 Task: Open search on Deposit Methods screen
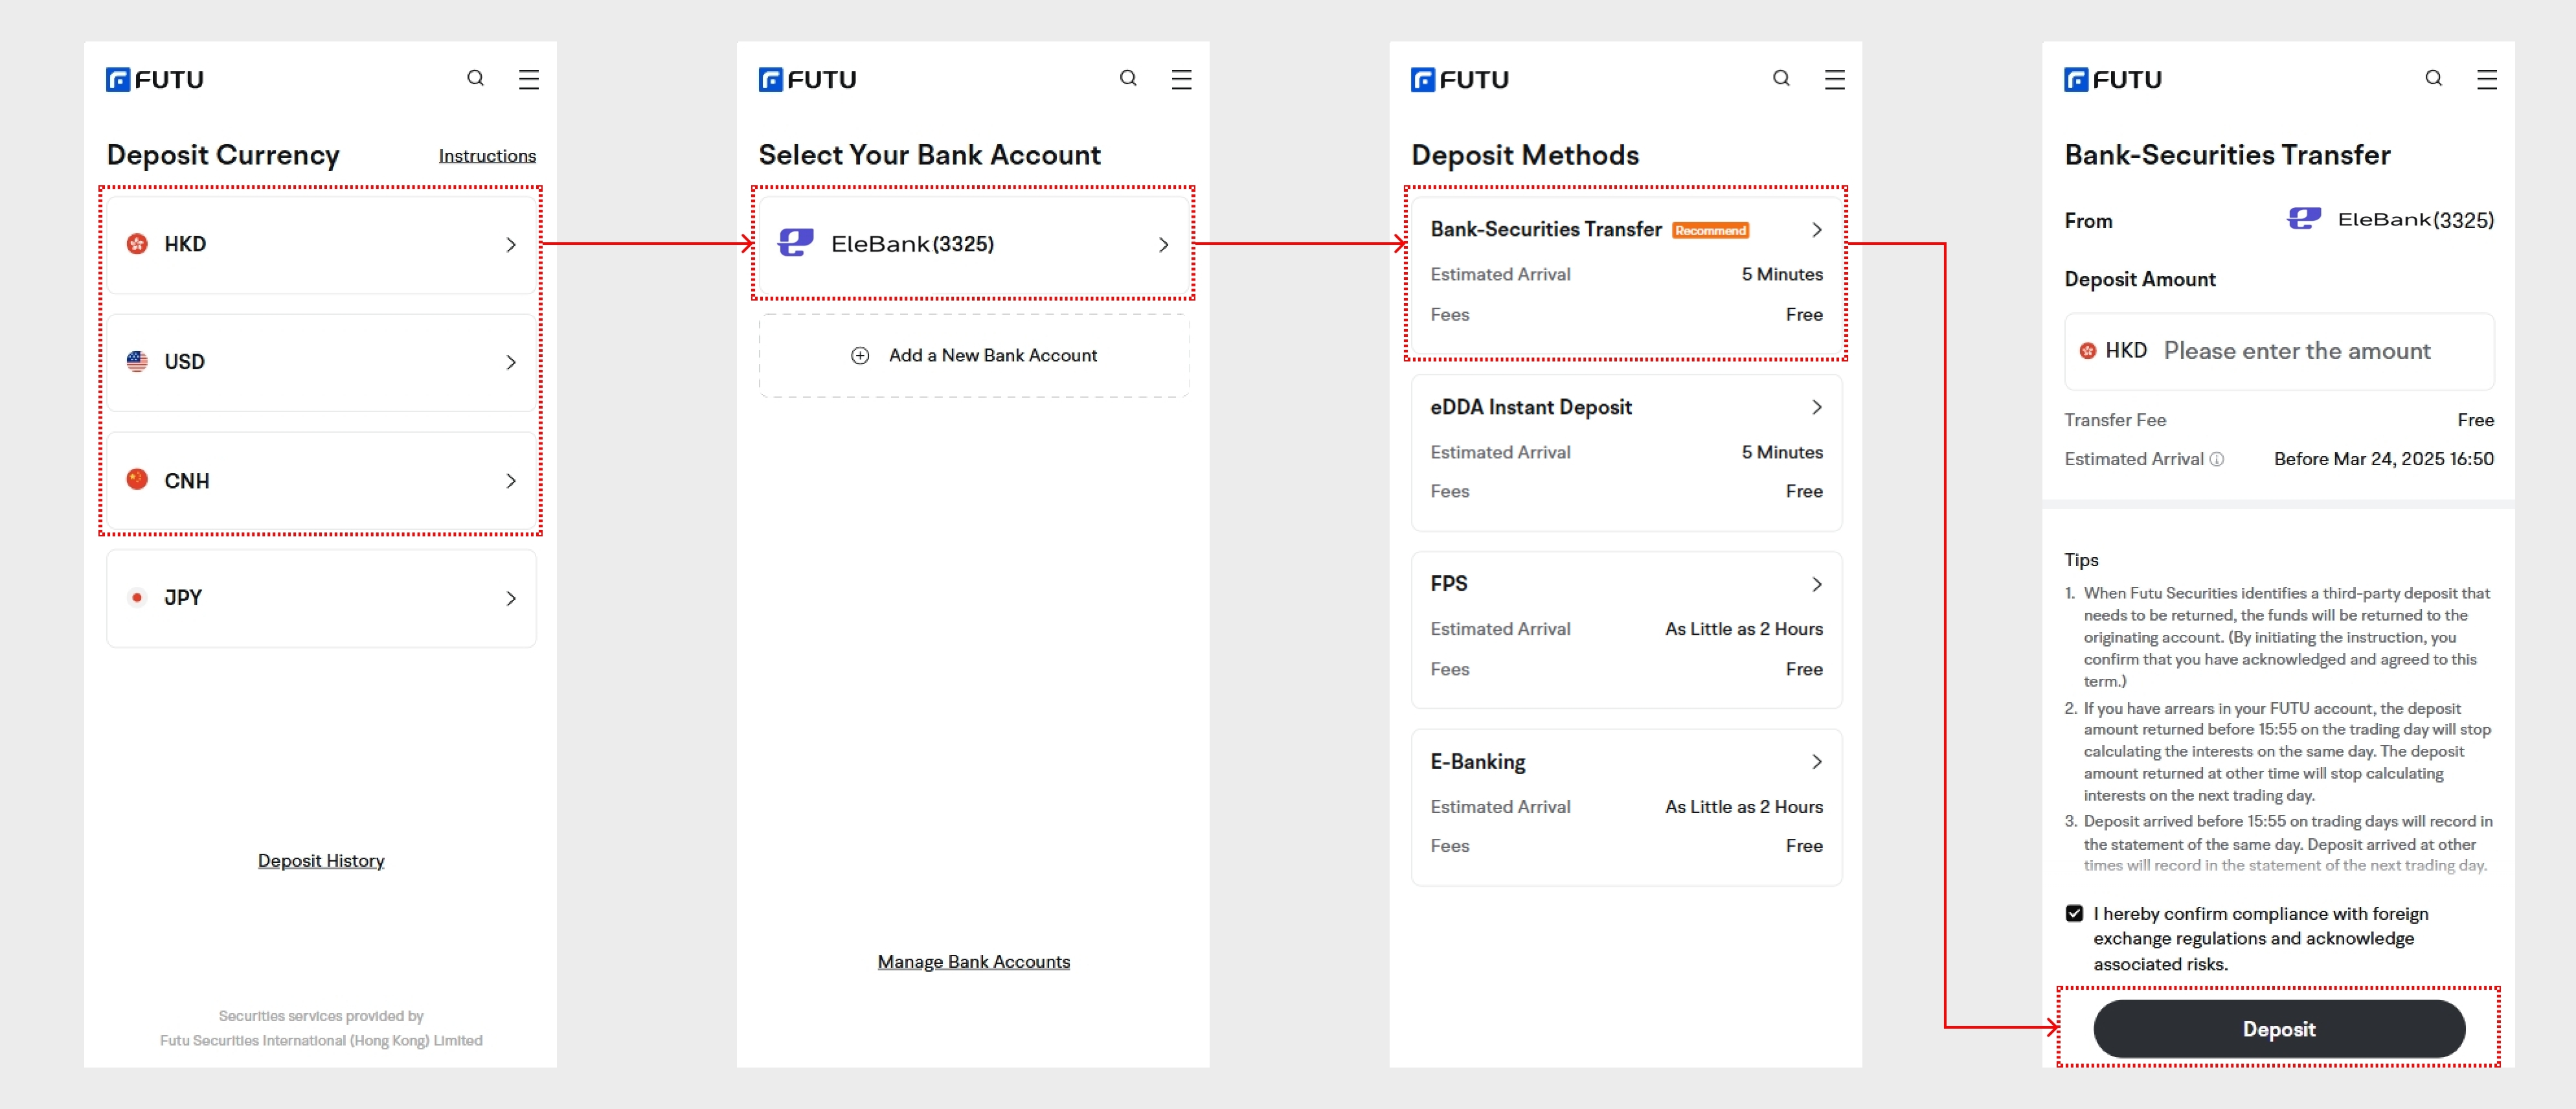pyautogui.click(x=1781, y=78)
